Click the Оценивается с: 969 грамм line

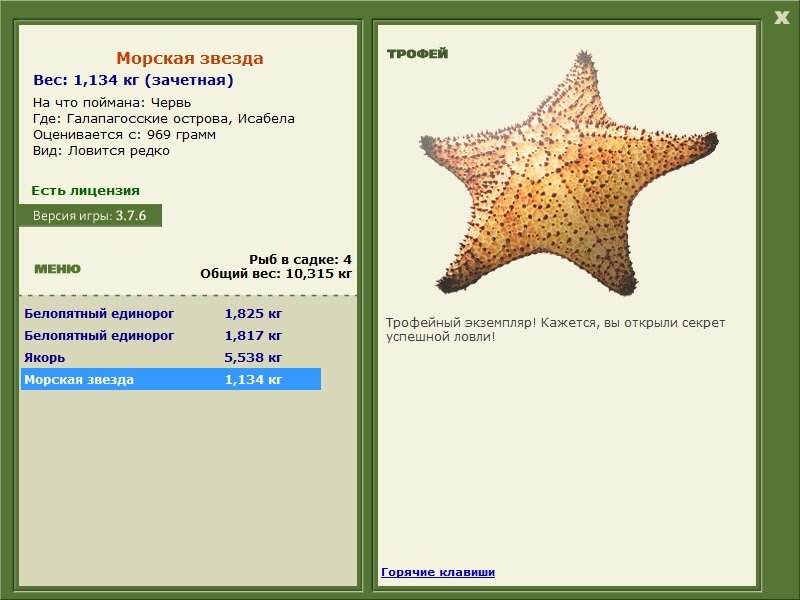click(124, 135)
